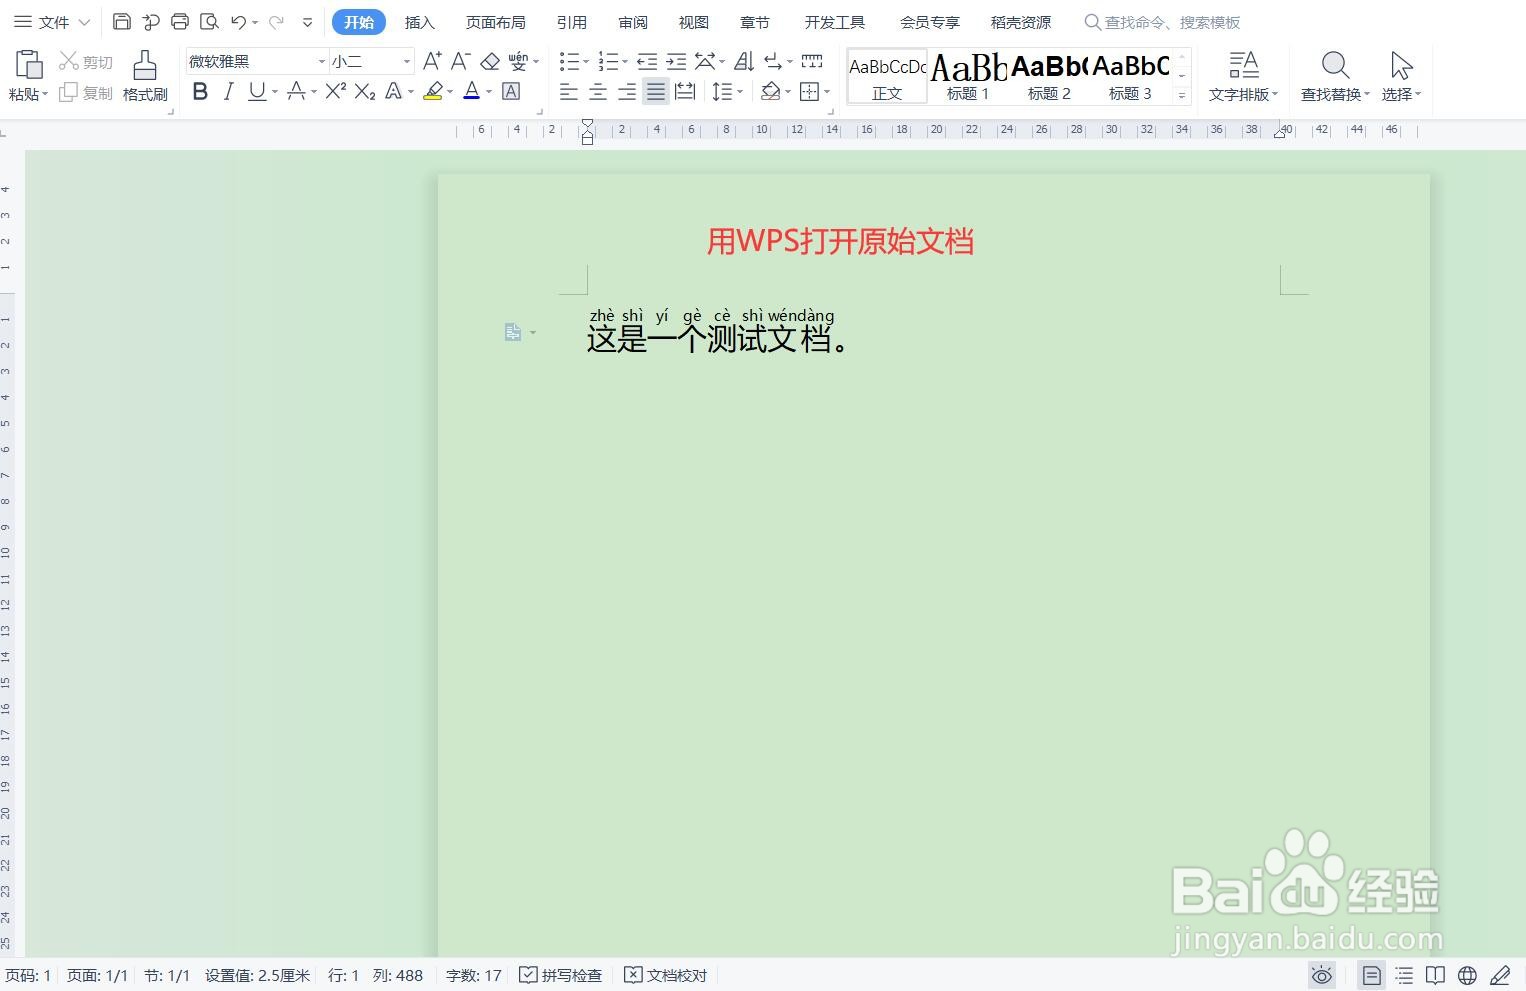The width and height of the screenshot is (1526, 991).
Task: Click the Subscript X₂ icon
Action: click(x=365, y=92)
